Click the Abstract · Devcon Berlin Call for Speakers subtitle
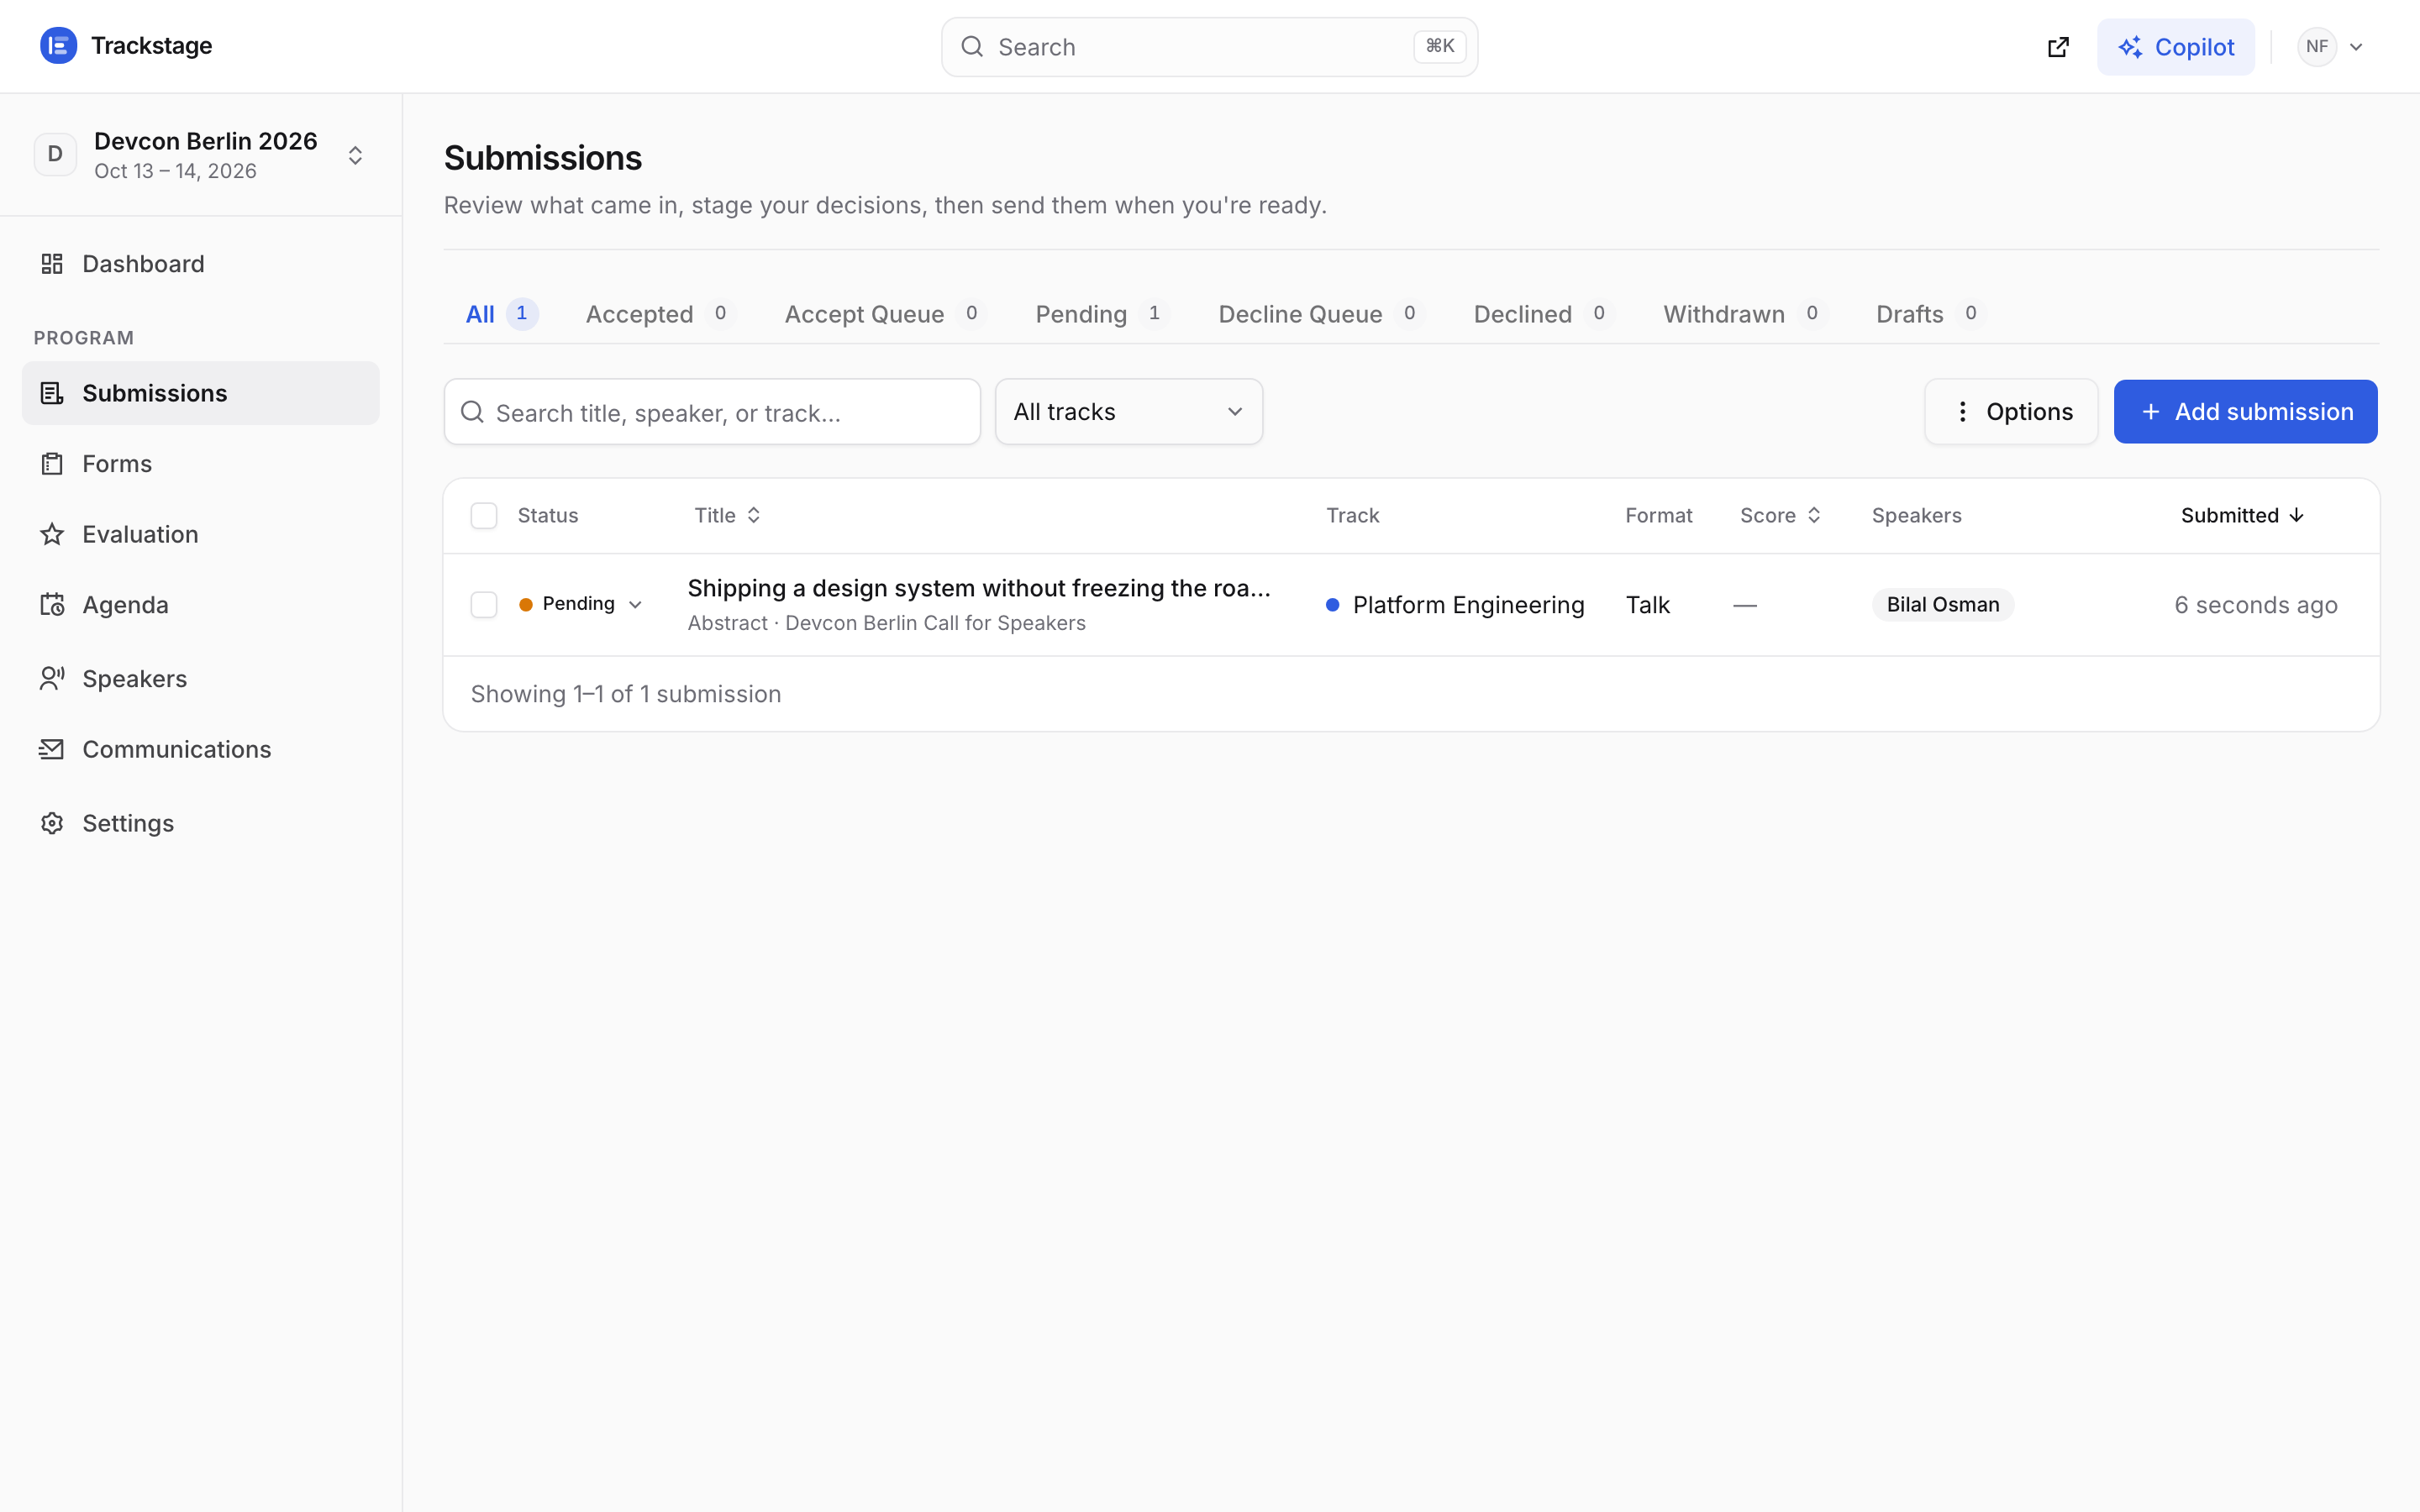This screenshot has height=1512, width=2420. pyautogui.click(x=886, y=623)
